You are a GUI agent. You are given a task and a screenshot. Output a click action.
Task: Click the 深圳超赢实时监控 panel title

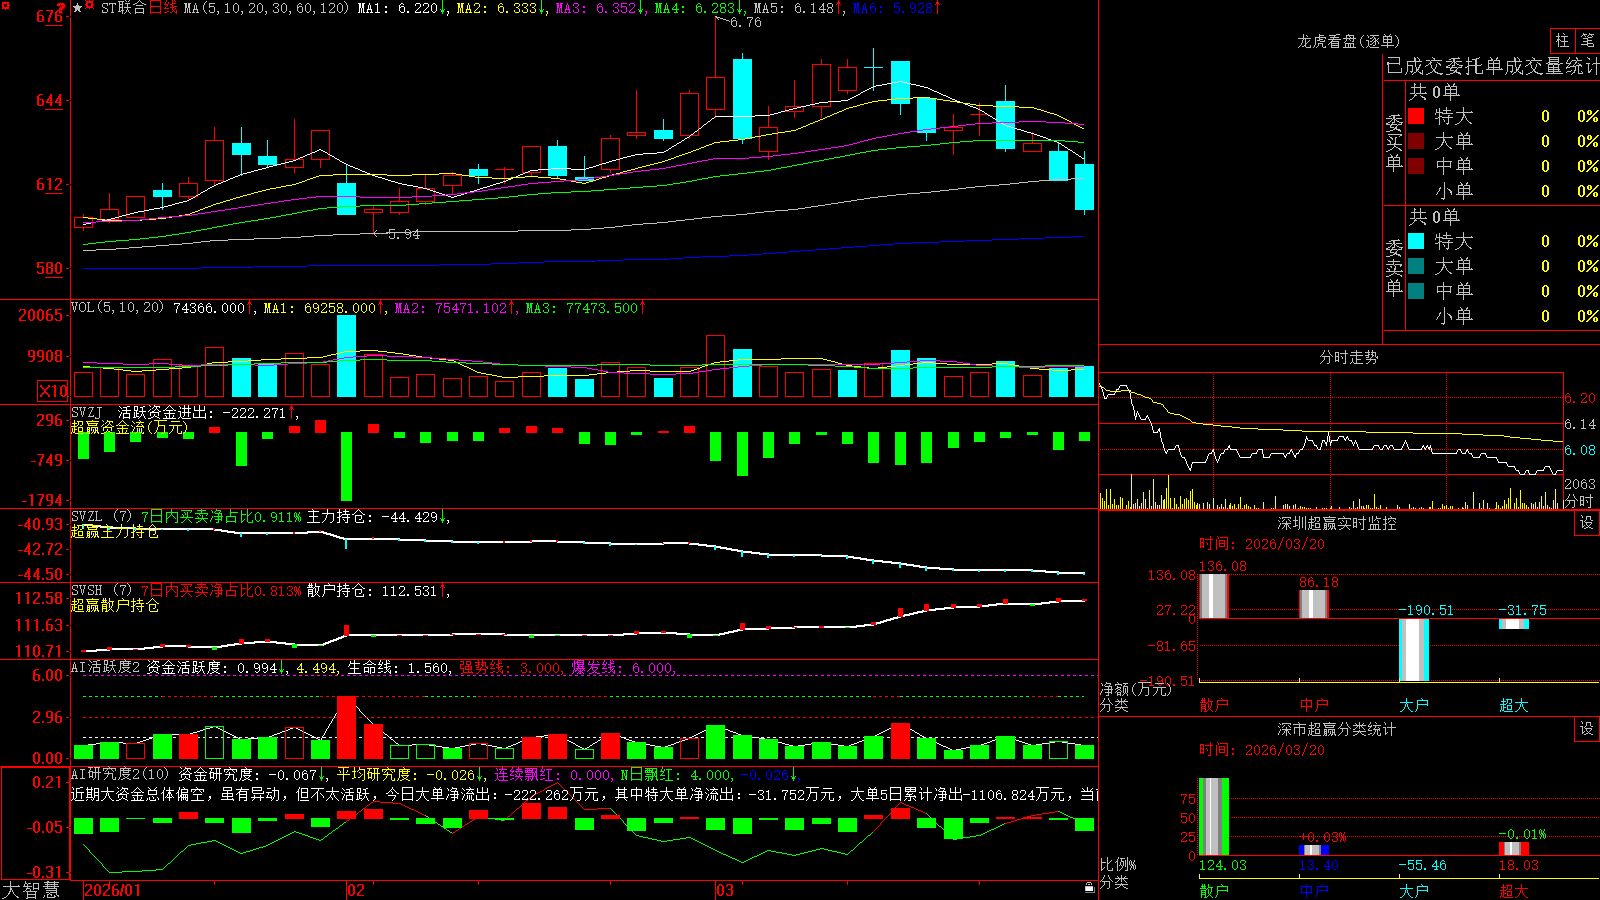pos(1336,523)
